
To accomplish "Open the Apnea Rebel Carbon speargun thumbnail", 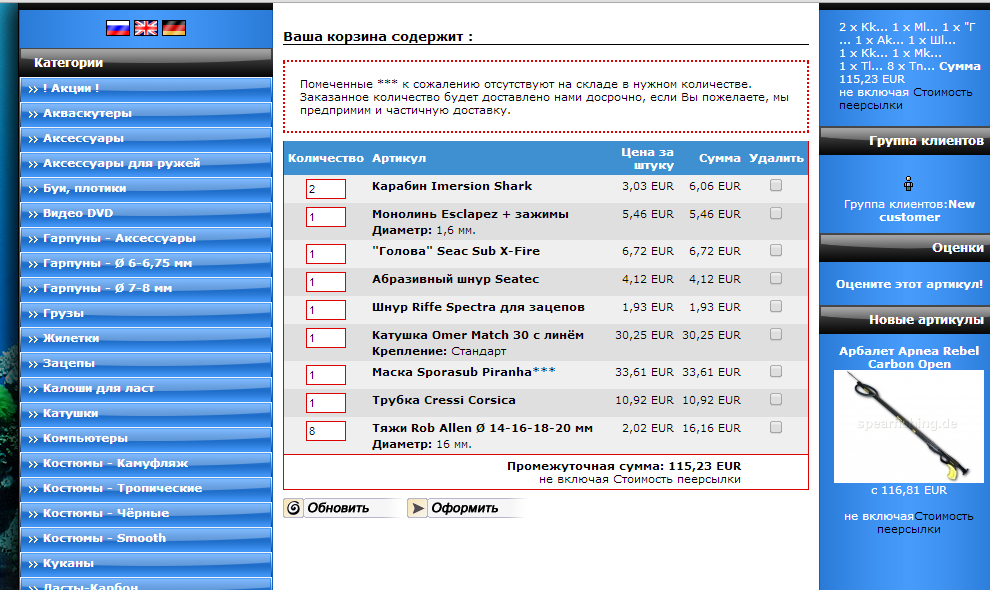I will pos(909,426).
